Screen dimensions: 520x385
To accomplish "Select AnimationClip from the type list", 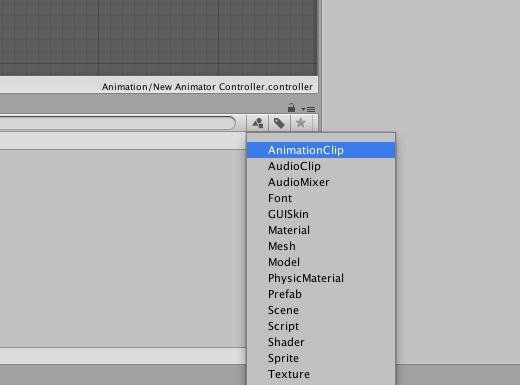I will click(x=321, y=150).
